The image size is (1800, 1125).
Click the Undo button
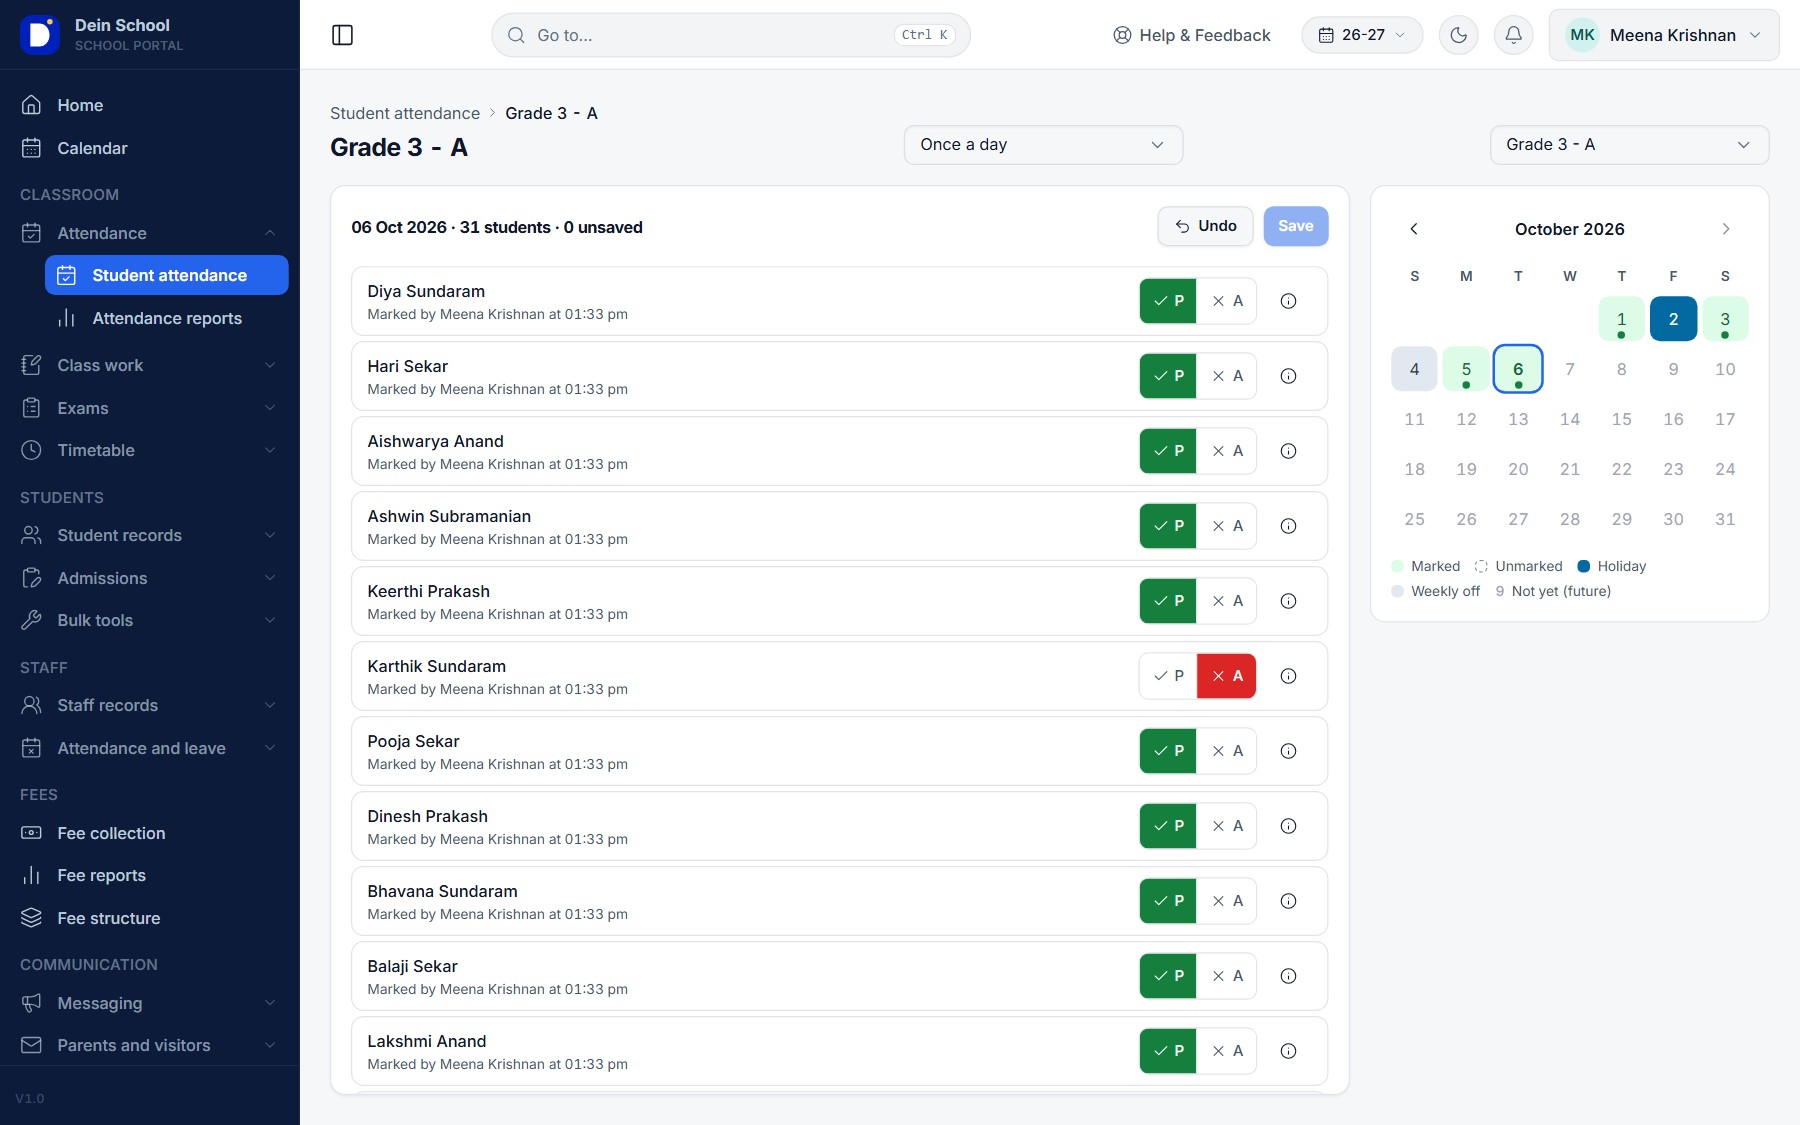[1205, 226]
